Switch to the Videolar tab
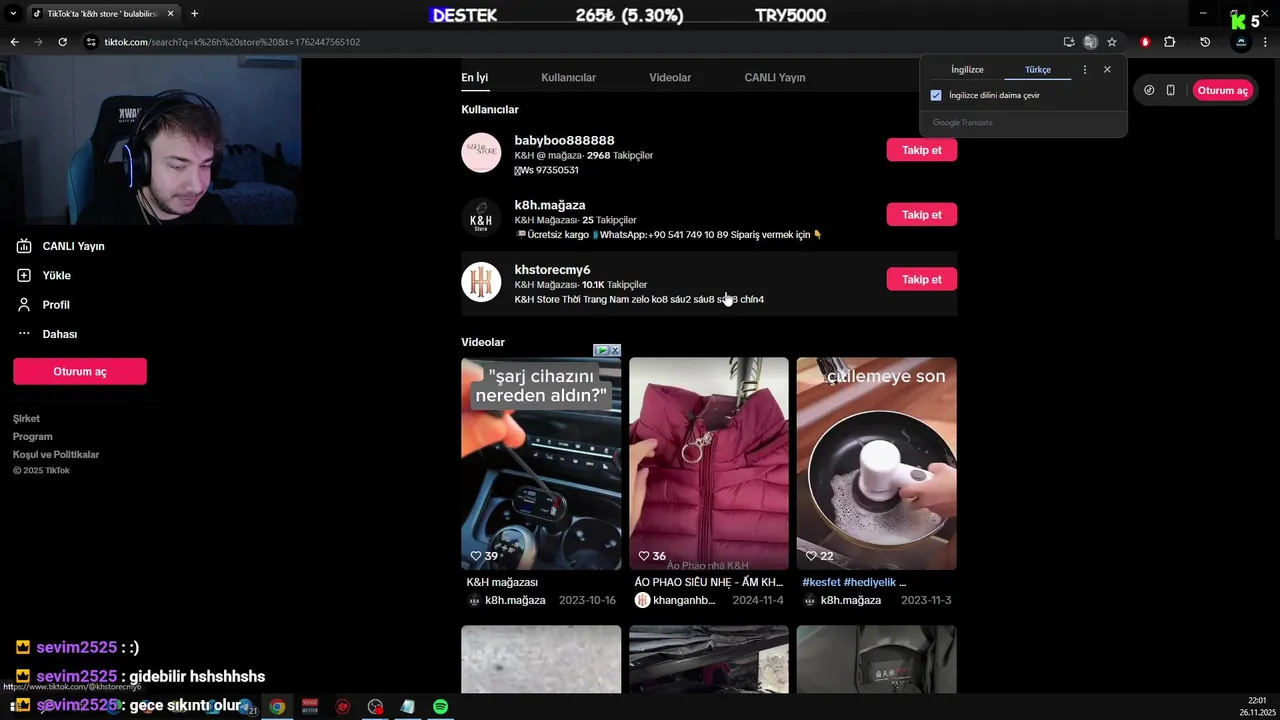Viewport: 1280px width, 720px height. point(670,78)
